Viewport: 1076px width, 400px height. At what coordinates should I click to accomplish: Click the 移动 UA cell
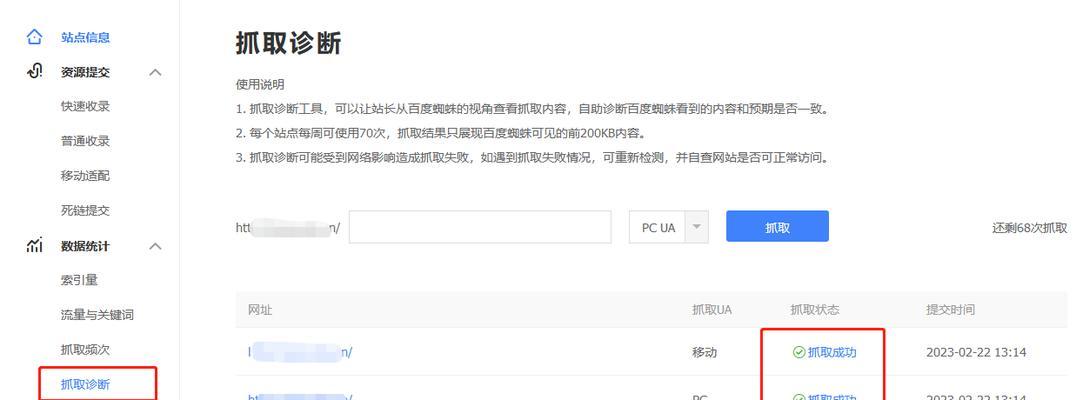(705, 352)
